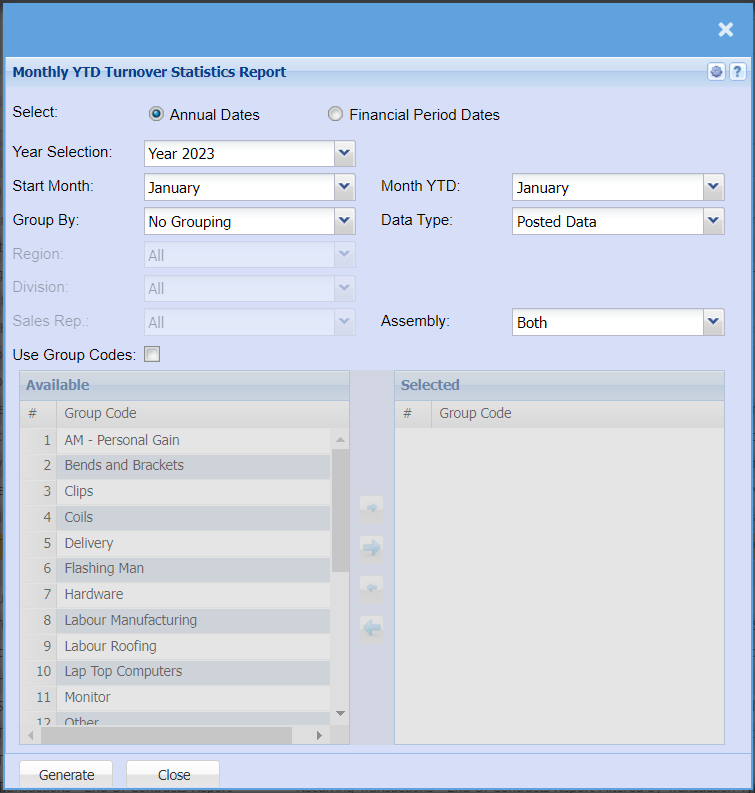The width and height of the screenshot is (755, 793).
Task: Close the dialog with the white X
Action: pos(726,30)
